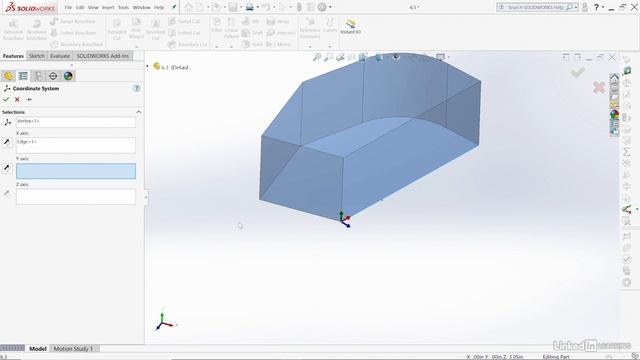Toggle reverse Z axis direction button
The image size is (640, 360).
pos(7,193)
